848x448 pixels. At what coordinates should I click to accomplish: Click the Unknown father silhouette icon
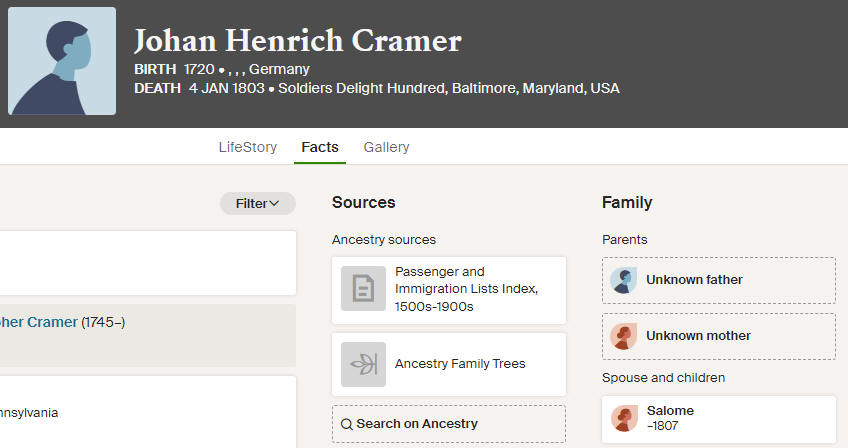click(624, 280)
